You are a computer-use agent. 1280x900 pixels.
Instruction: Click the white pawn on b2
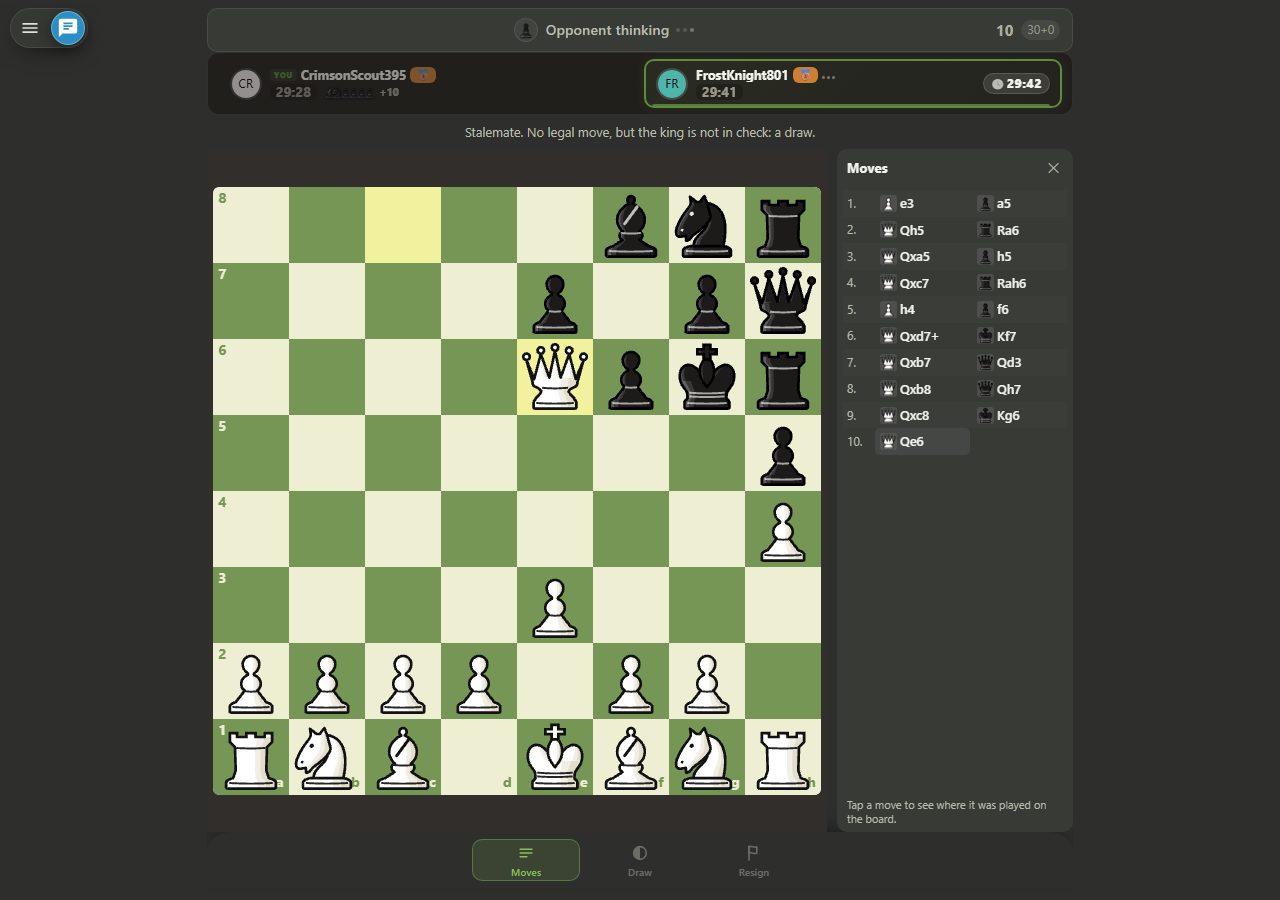point(327,681)
